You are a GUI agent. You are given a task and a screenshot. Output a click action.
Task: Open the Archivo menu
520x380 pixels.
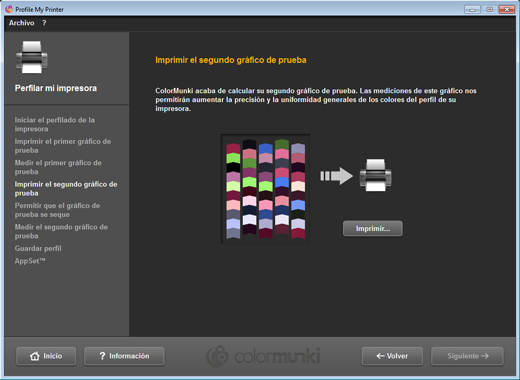click(21, 23)
